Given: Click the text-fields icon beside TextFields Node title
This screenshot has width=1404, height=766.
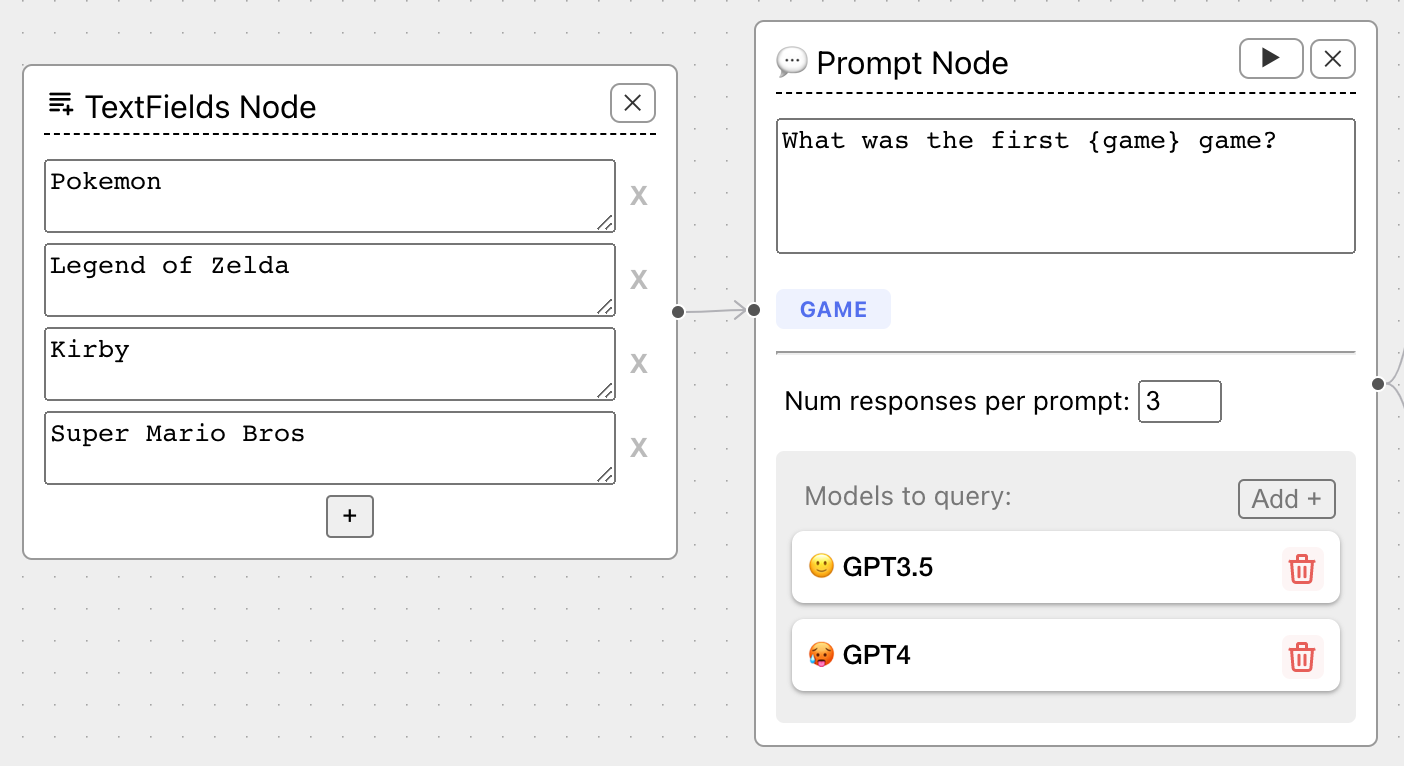Looking at the screenshot, I should point(60,105).
